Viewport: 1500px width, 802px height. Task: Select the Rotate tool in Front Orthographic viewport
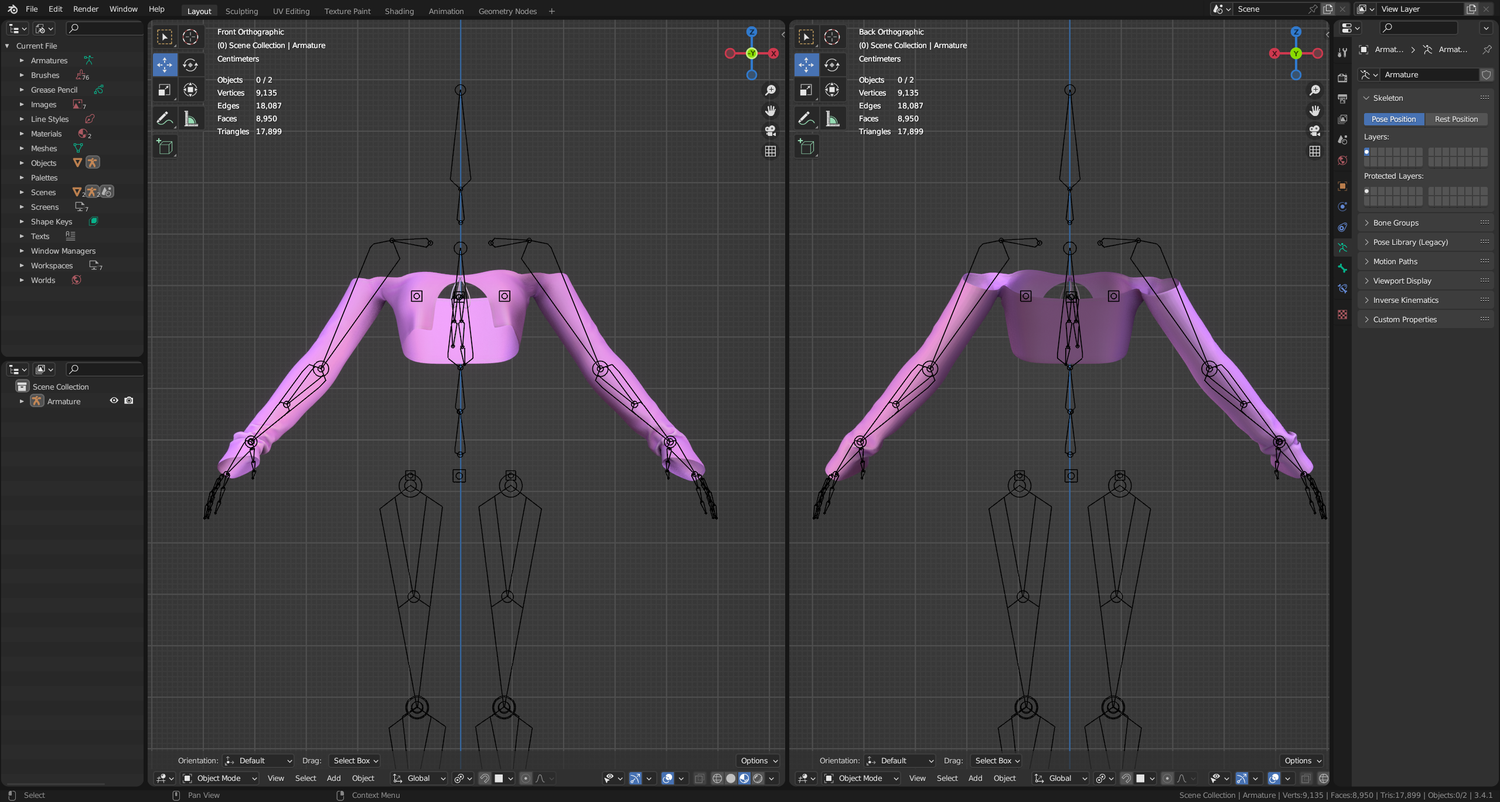click(190, 64)
